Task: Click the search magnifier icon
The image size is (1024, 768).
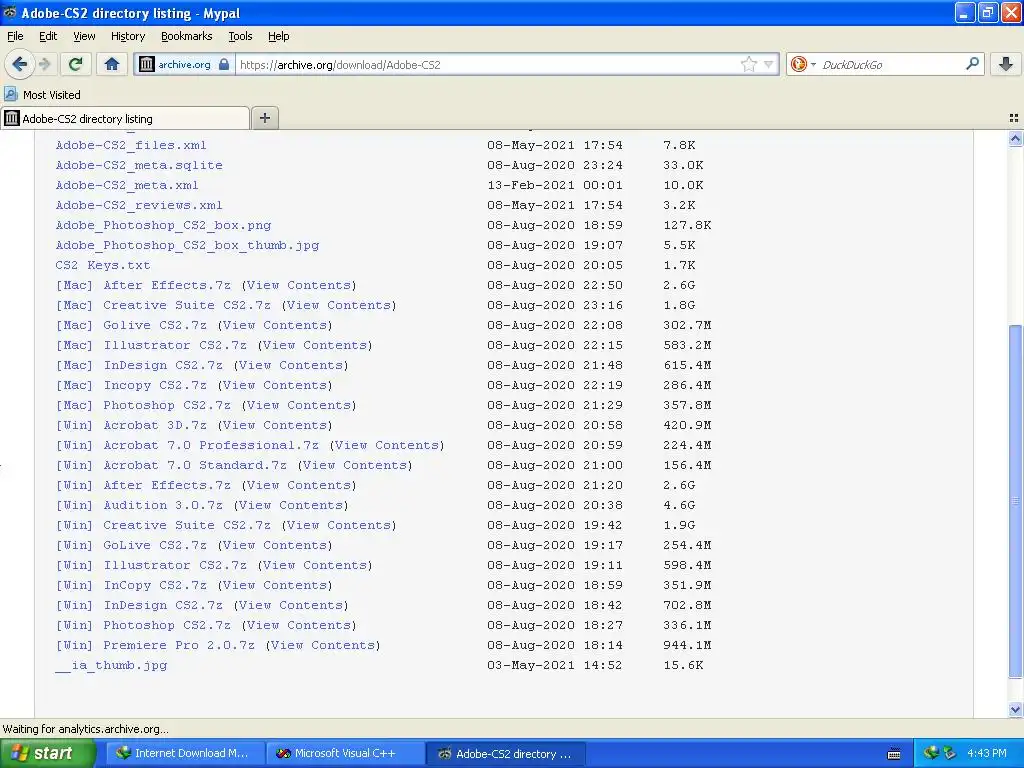Action: (972, 64)
